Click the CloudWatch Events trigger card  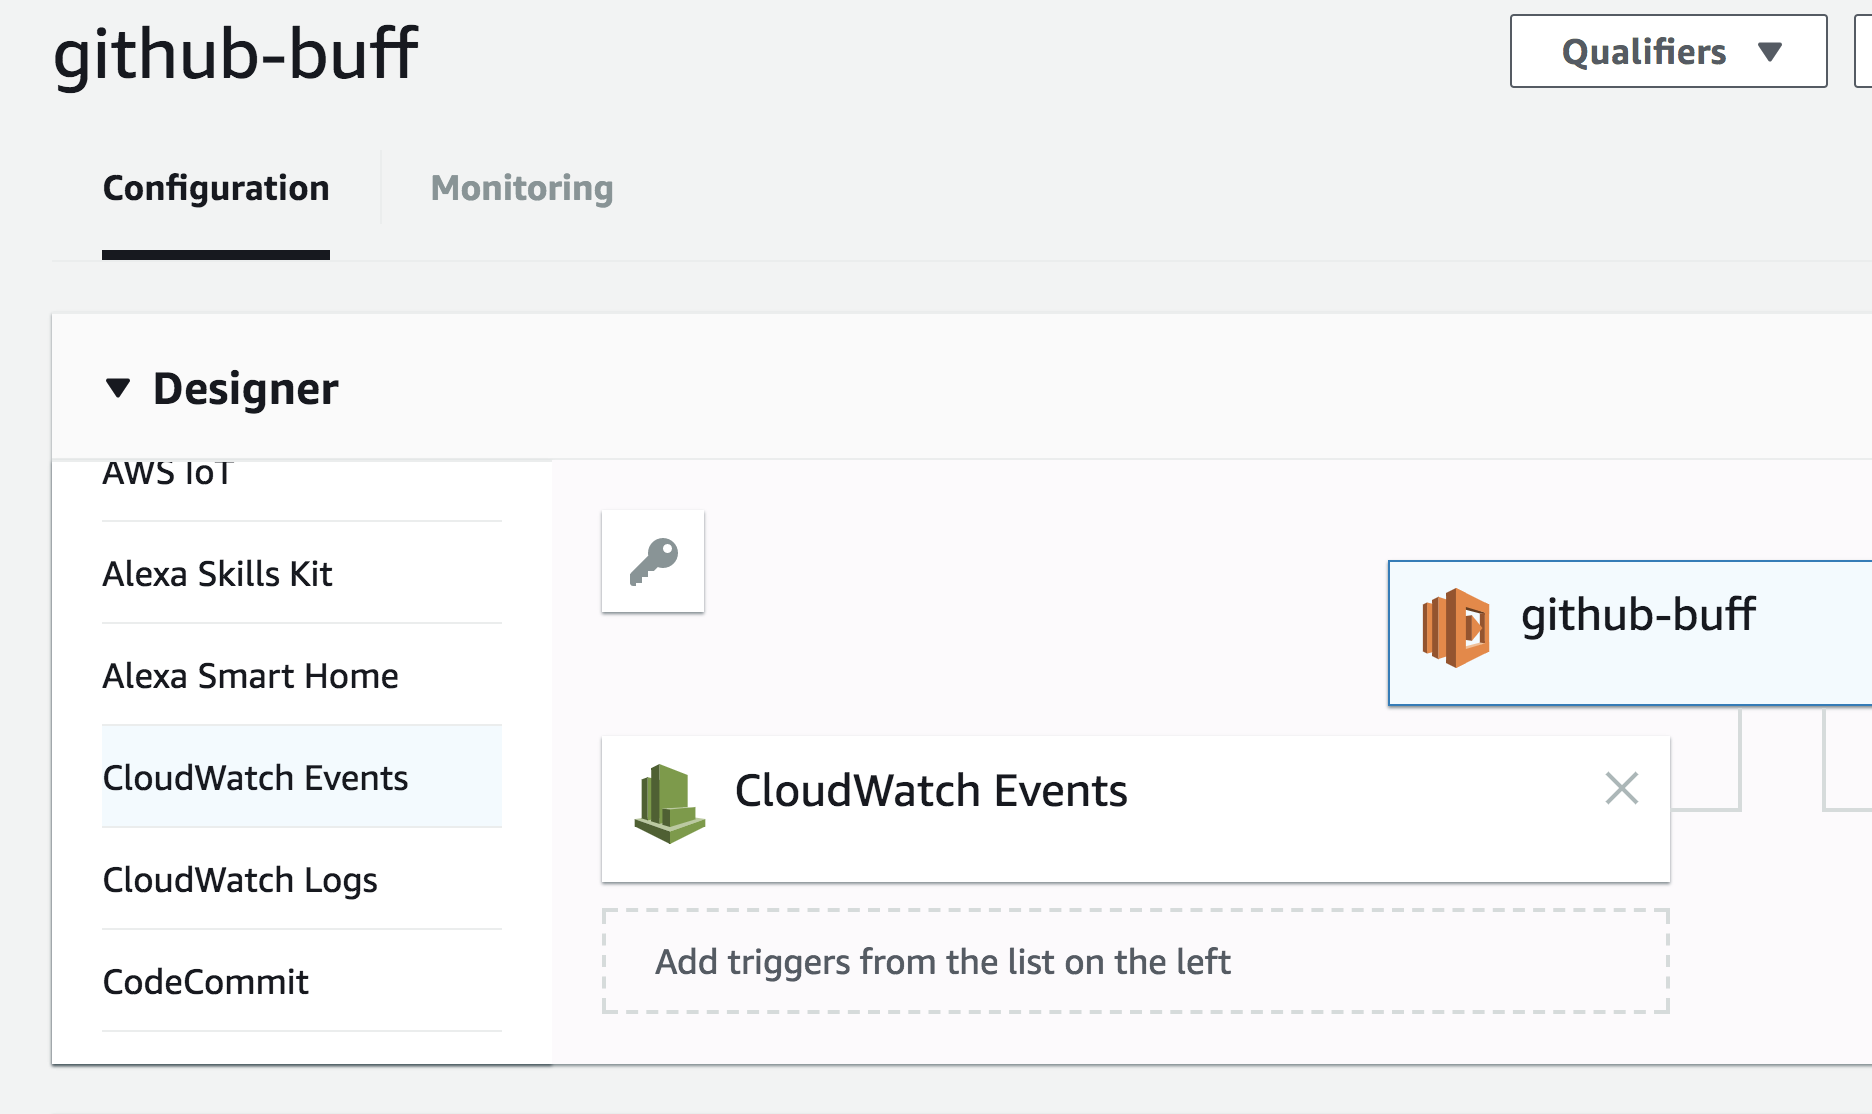pyautogui.click(x=1100, y=808)
